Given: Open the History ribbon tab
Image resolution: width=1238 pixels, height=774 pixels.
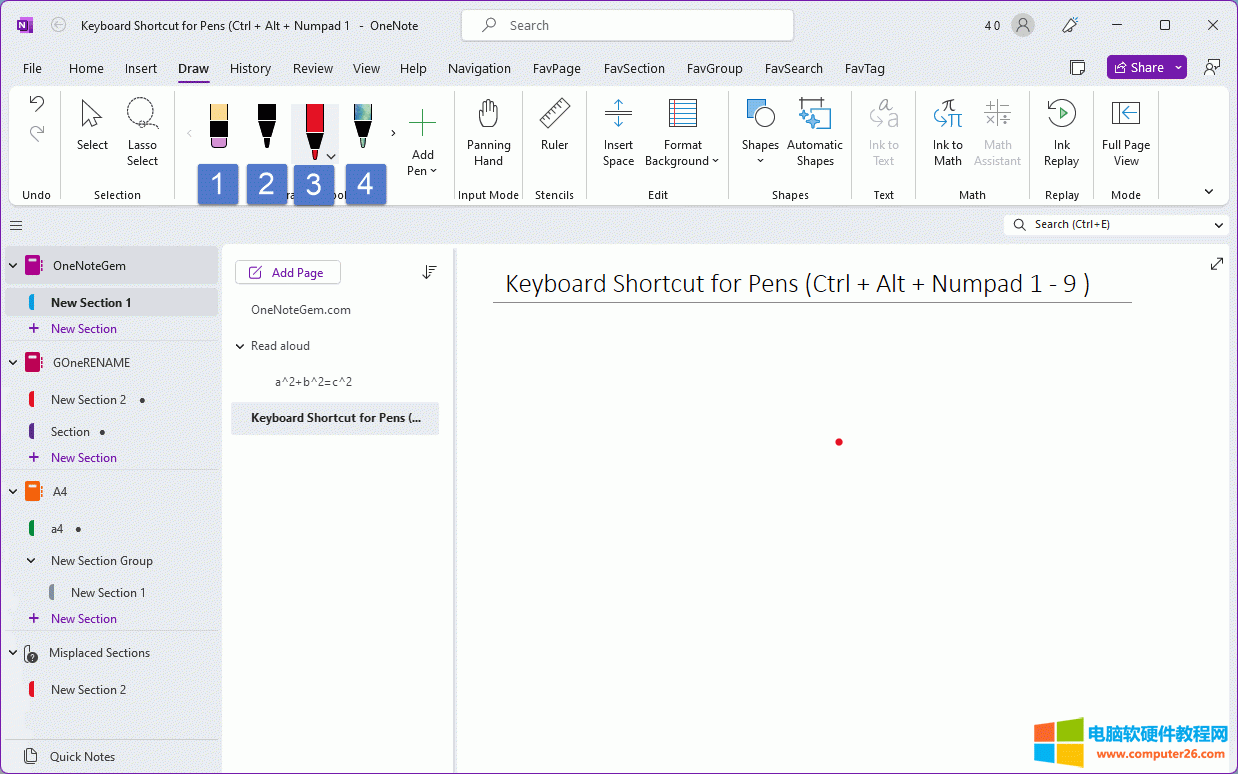Looking at the screenshot, I should tap(250, 68).
